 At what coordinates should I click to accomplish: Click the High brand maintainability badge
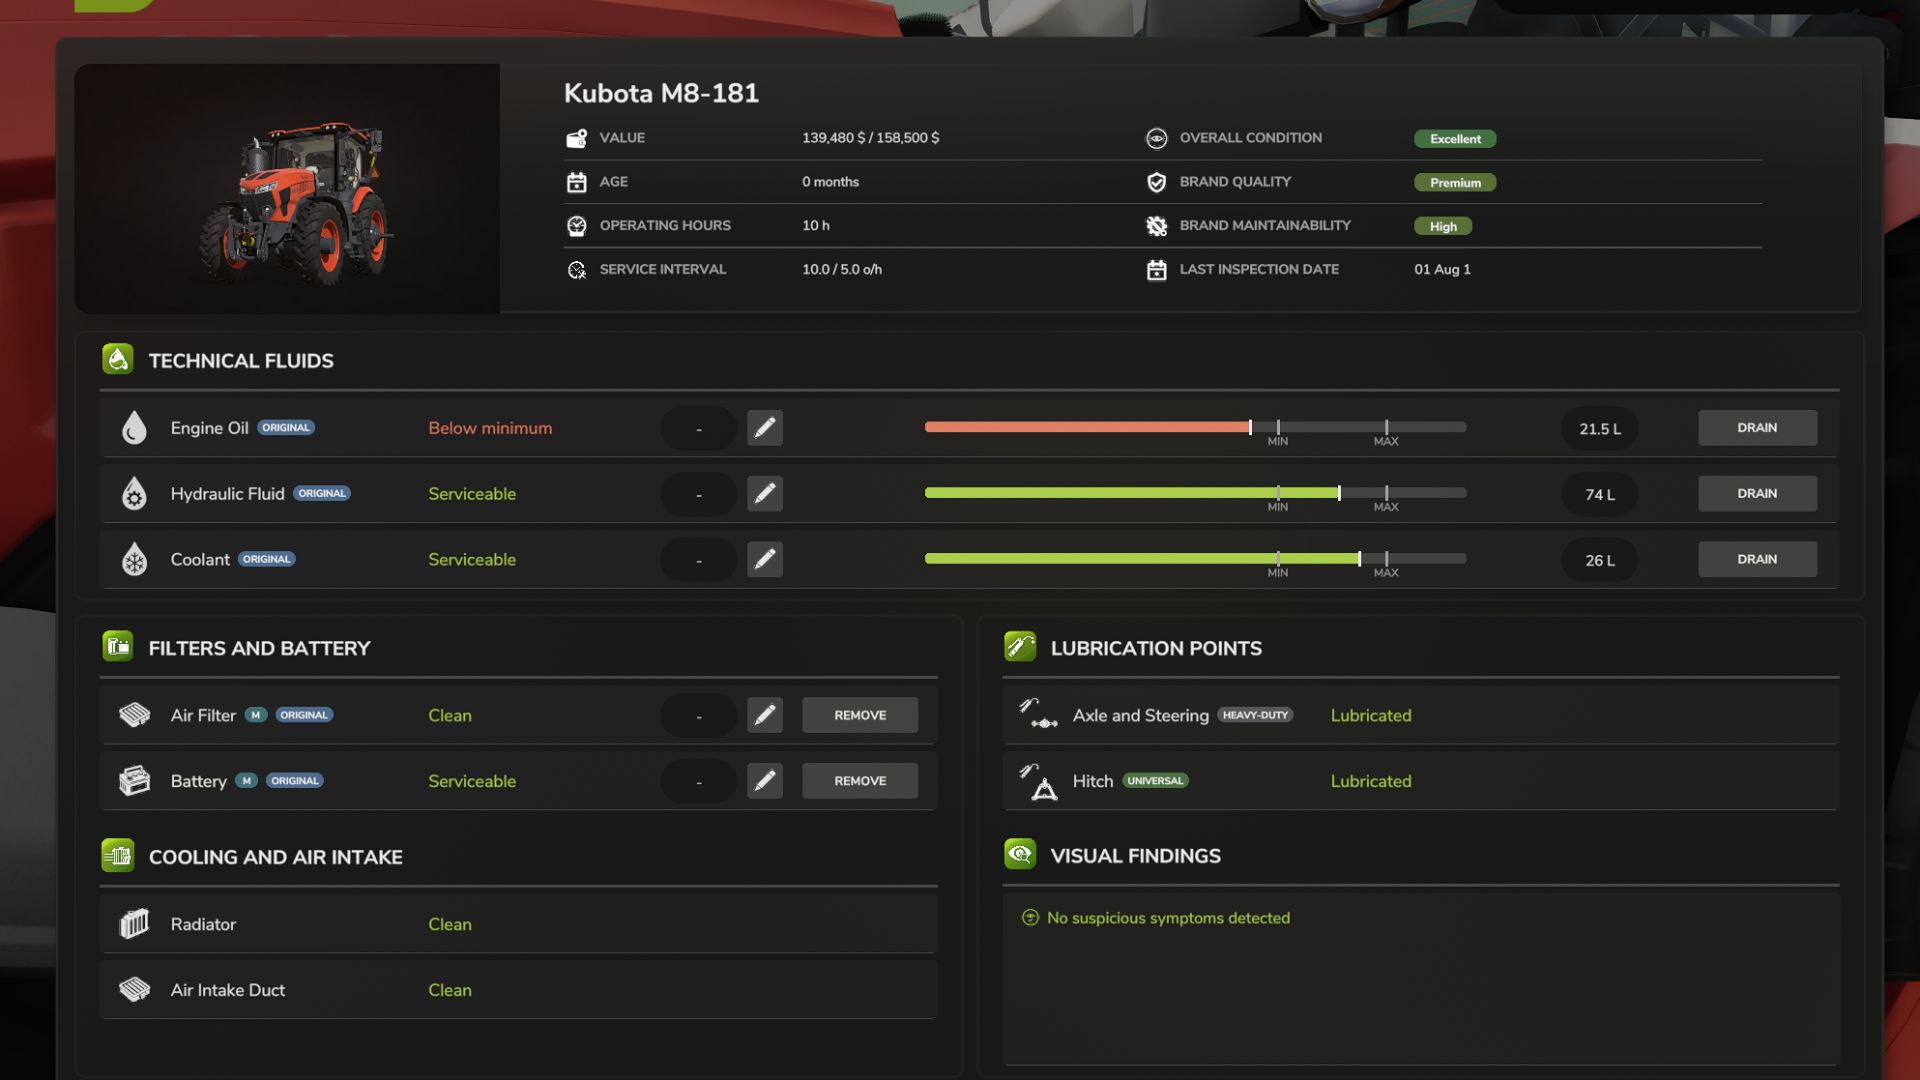[1443, 227]
